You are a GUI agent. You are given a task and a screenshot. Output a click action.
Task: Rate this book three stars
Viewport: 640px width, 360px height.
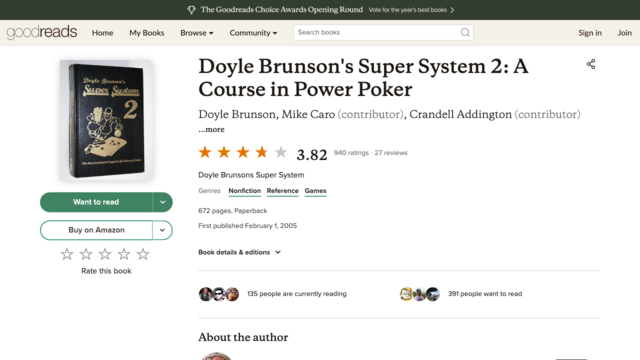coord(105,254)
